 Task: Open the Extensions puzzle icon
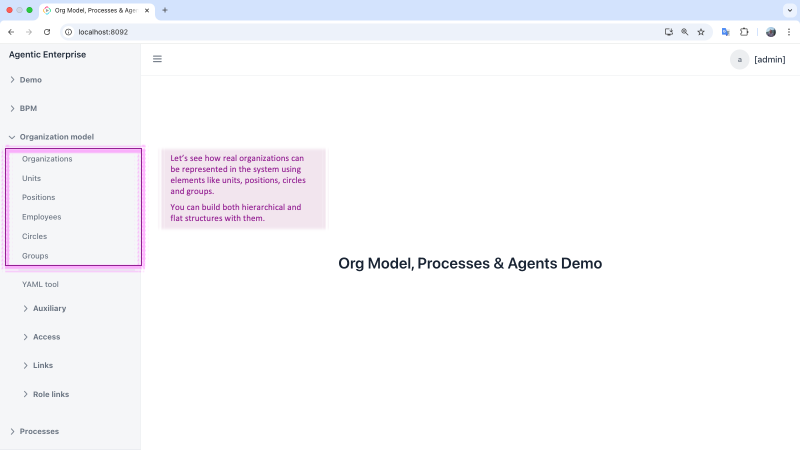click(x=744, y=32)
